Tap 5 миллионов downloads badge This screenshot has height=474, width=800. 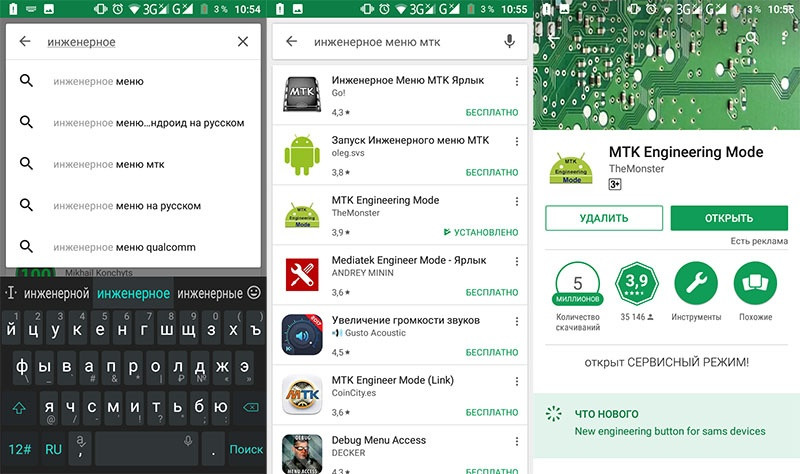coord(578,284)
